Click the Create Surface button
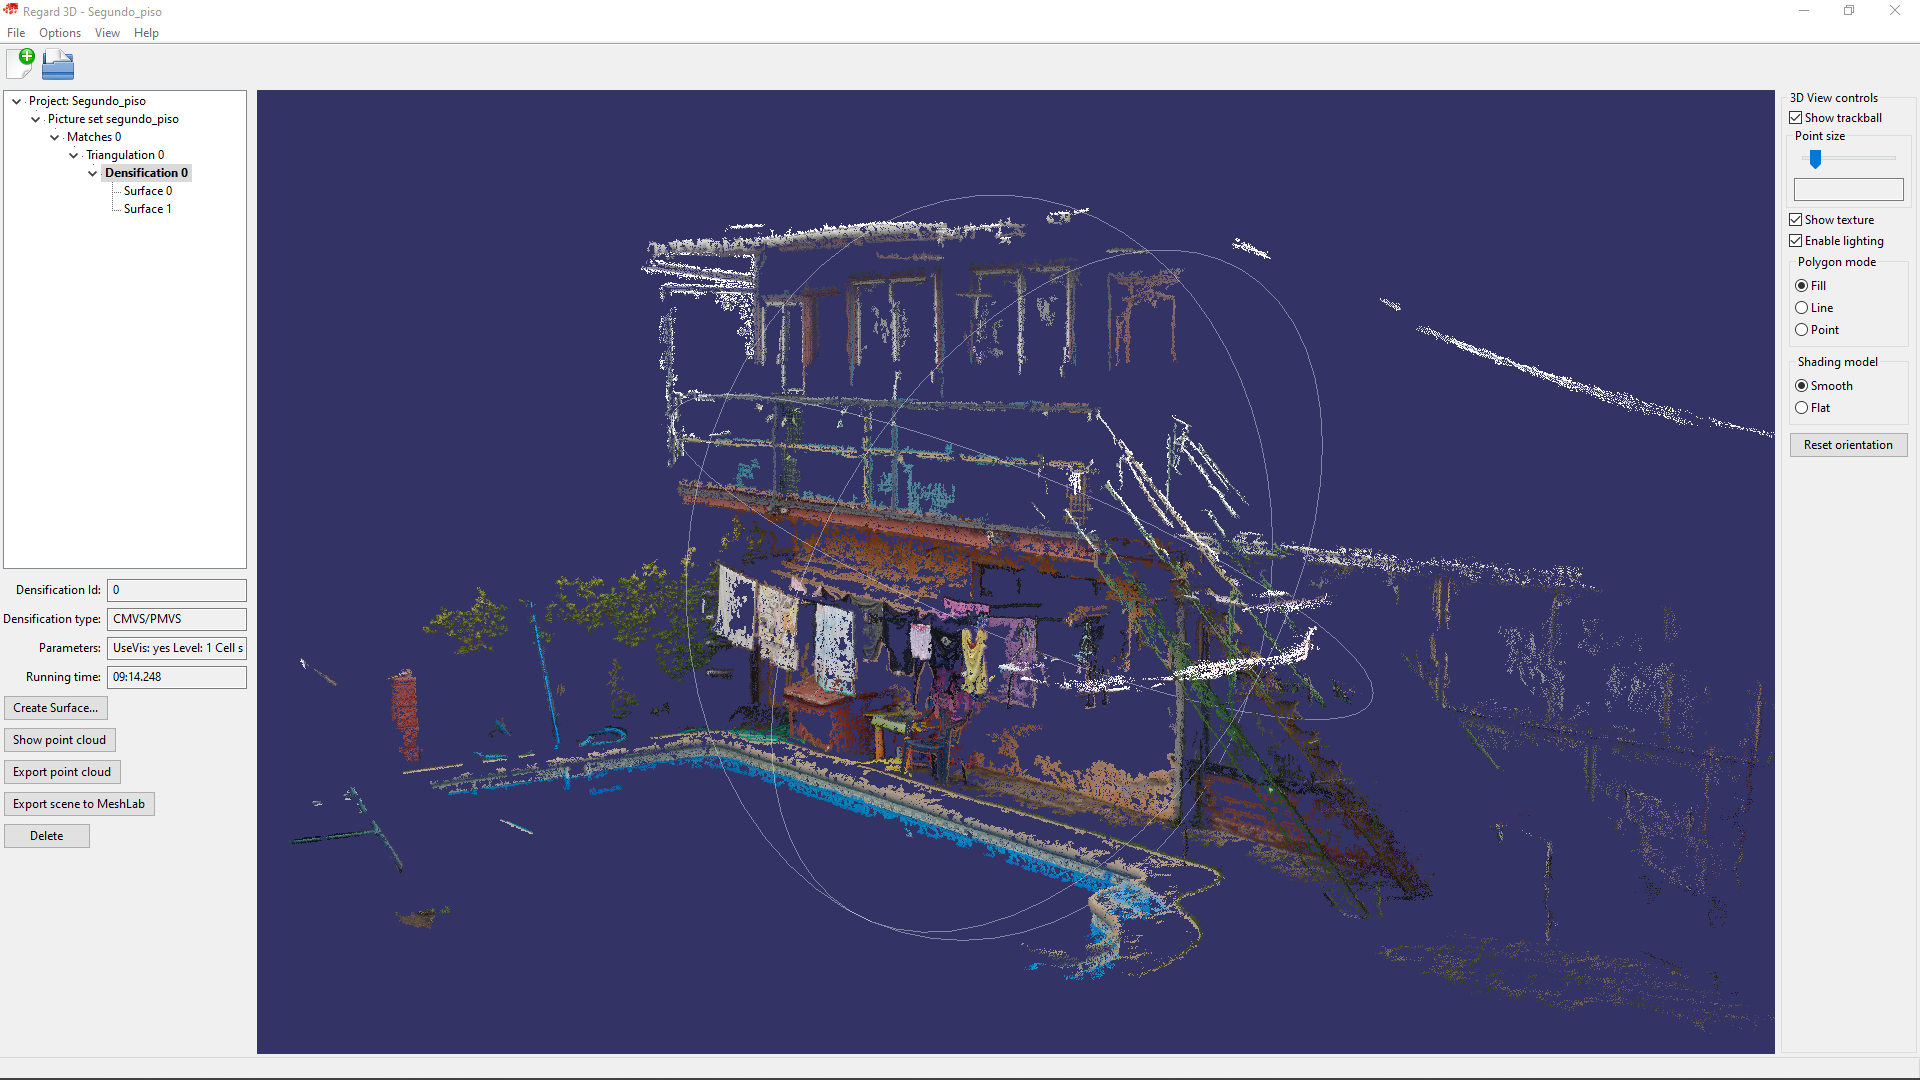 (x=55, y=707)
